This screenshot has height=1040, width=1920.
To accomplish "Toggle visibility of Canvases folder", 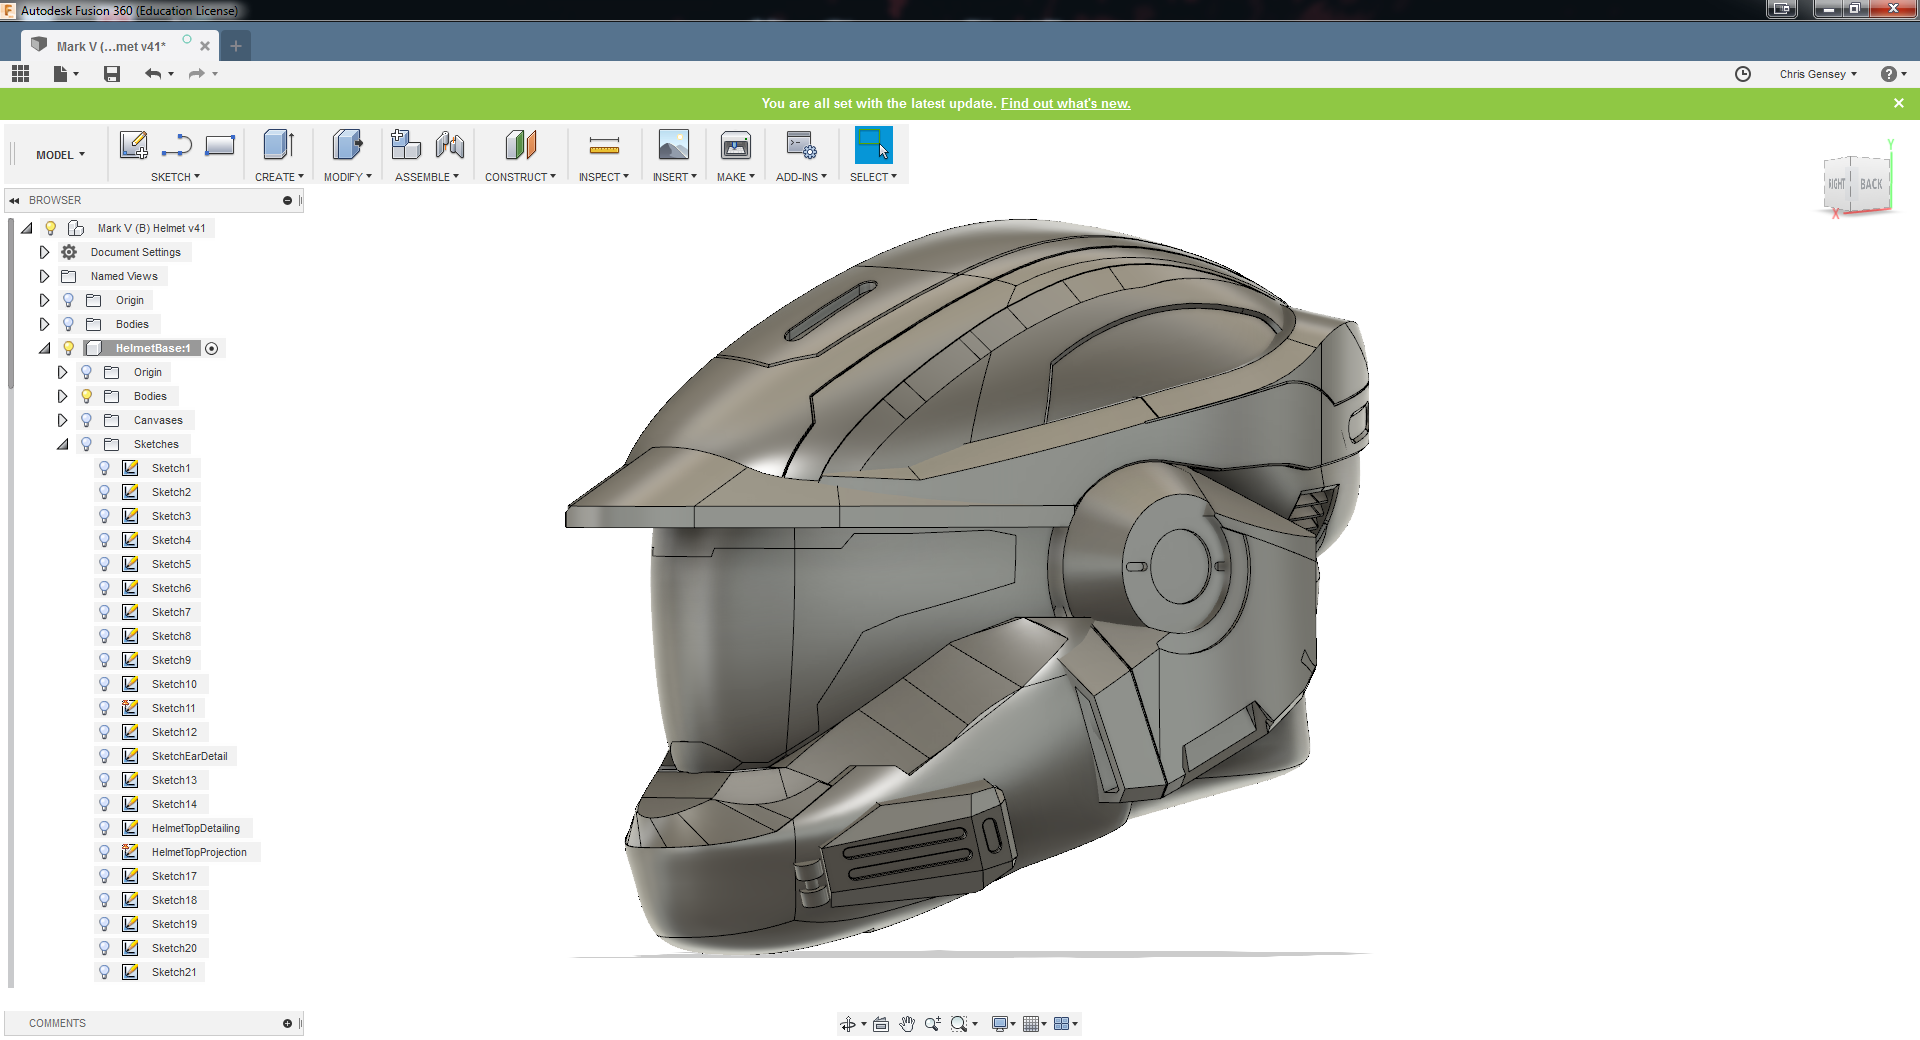I will 86,420.
